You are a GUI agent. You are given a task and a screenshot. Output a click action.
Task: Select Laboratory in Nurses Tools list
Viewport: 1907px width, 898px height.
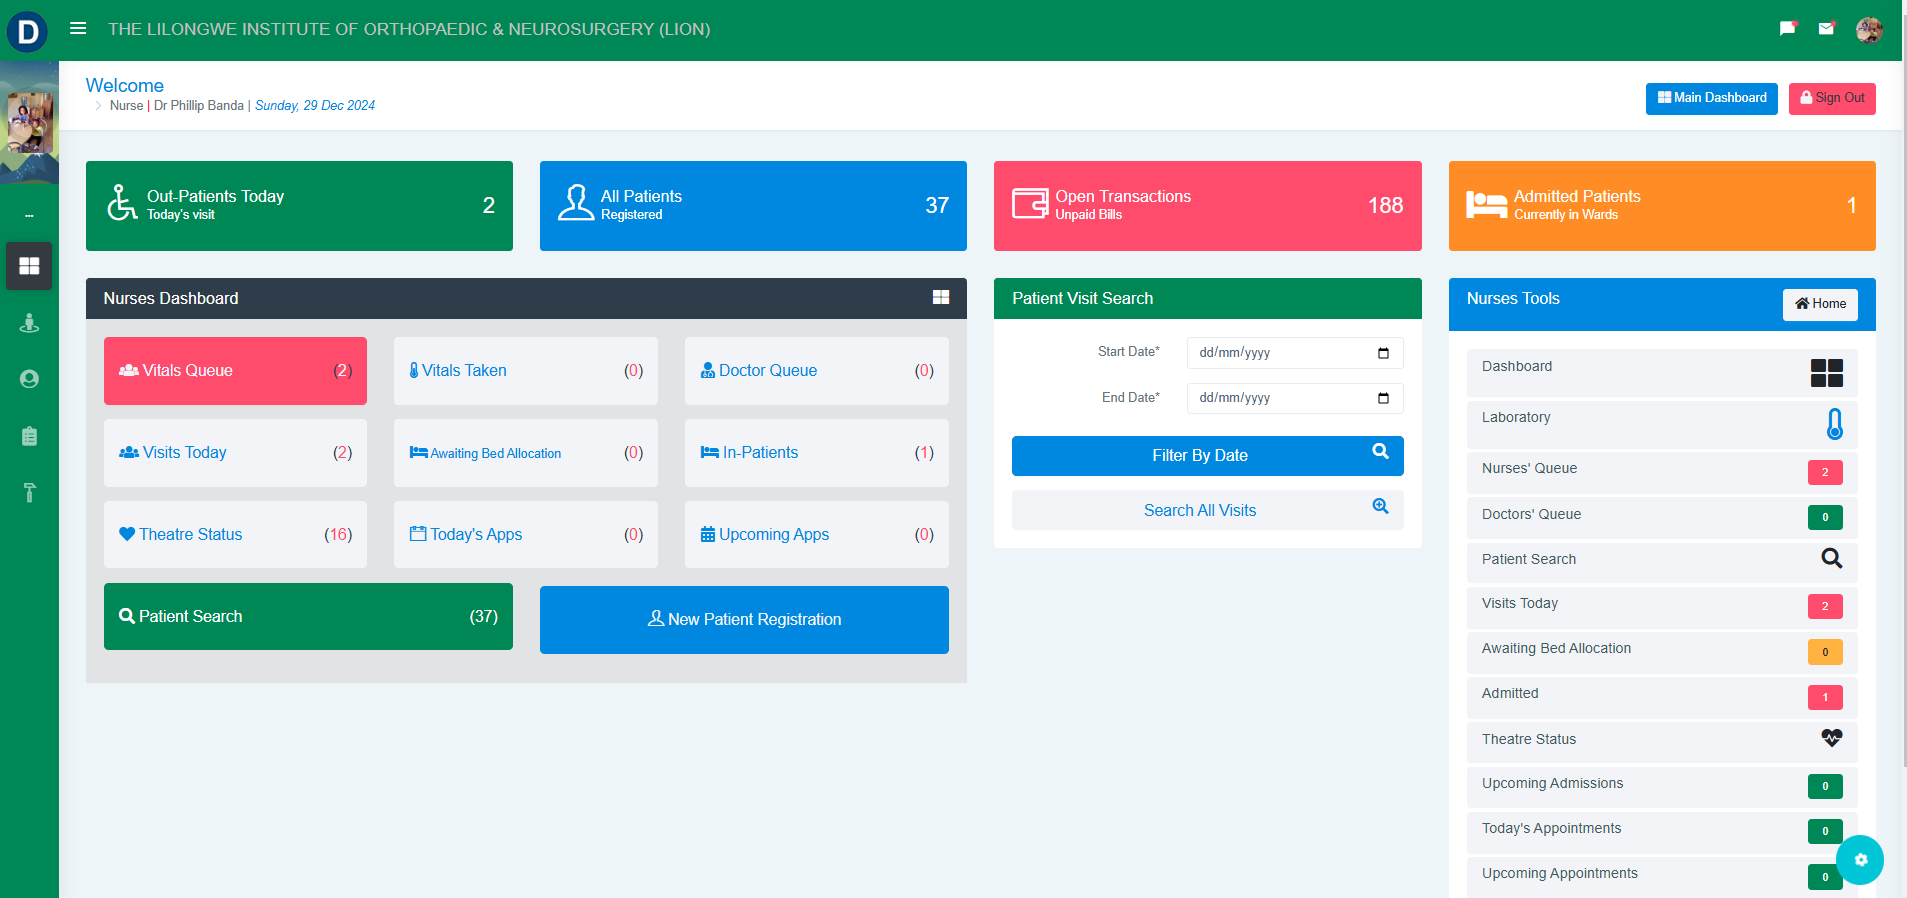click(1516, 418)
